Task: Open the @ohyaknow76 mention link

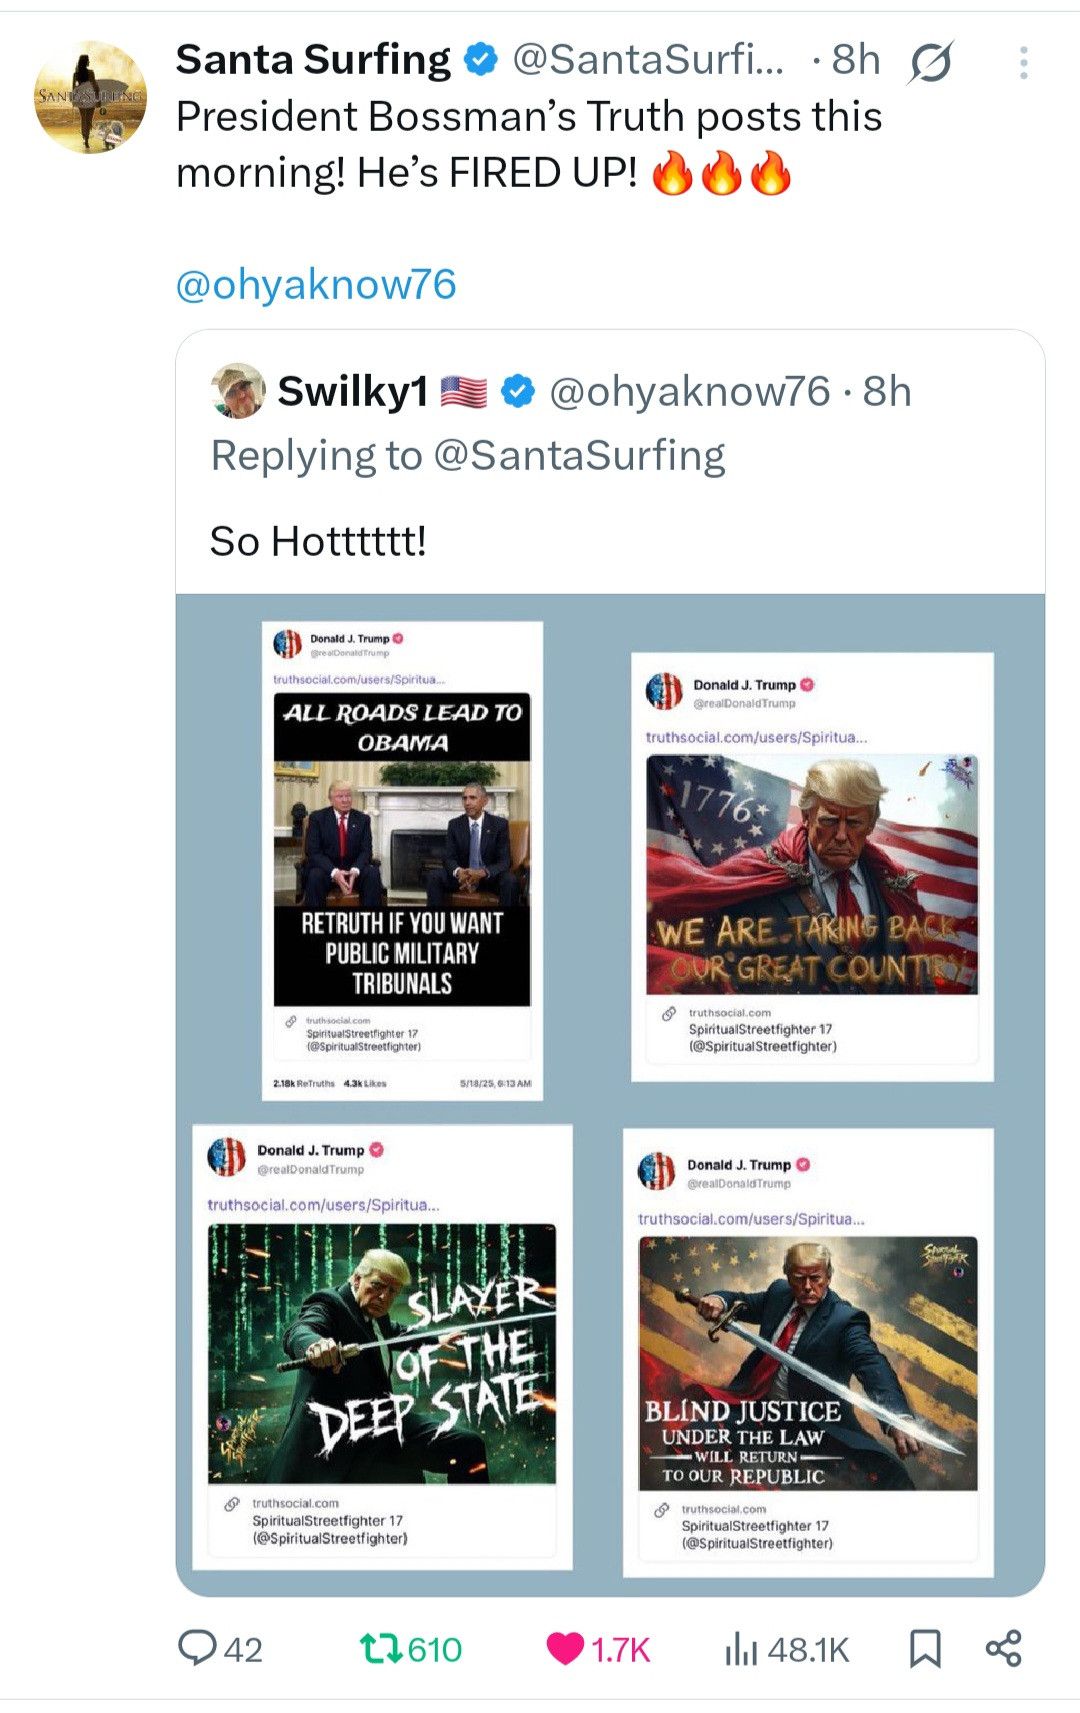Action: click(316, 285)
